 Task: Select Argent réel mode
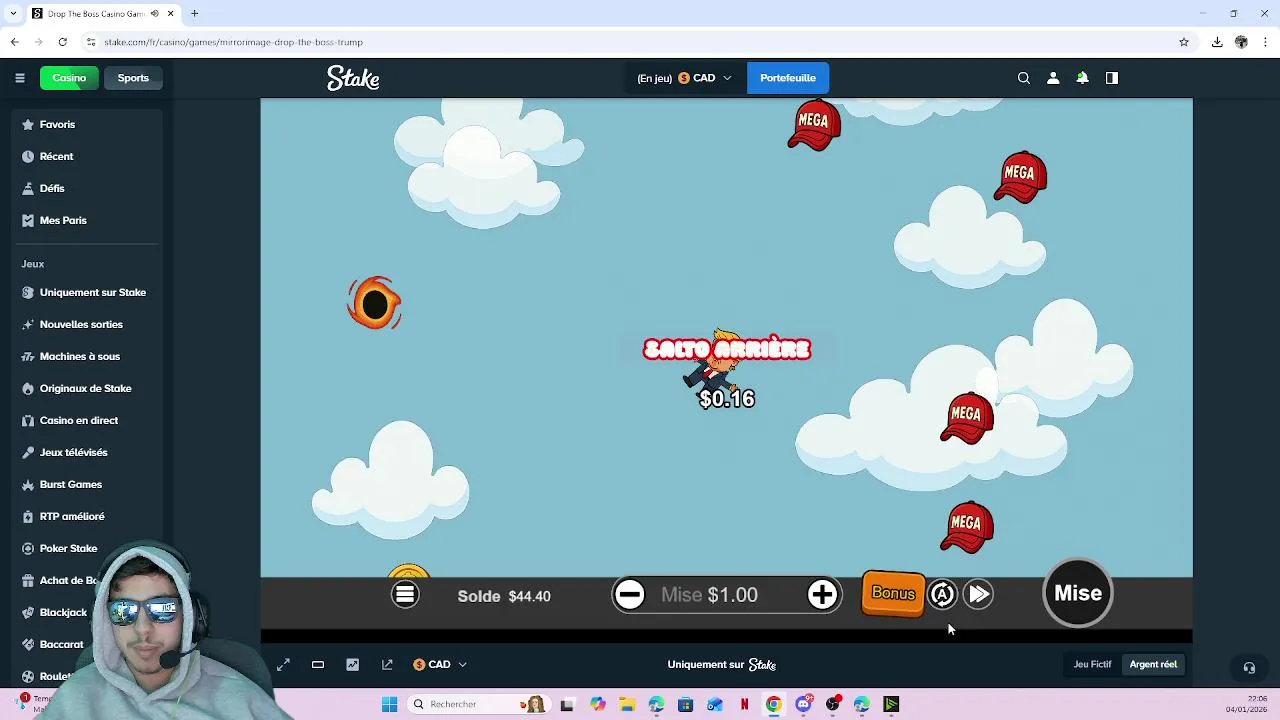[1153, 665]
